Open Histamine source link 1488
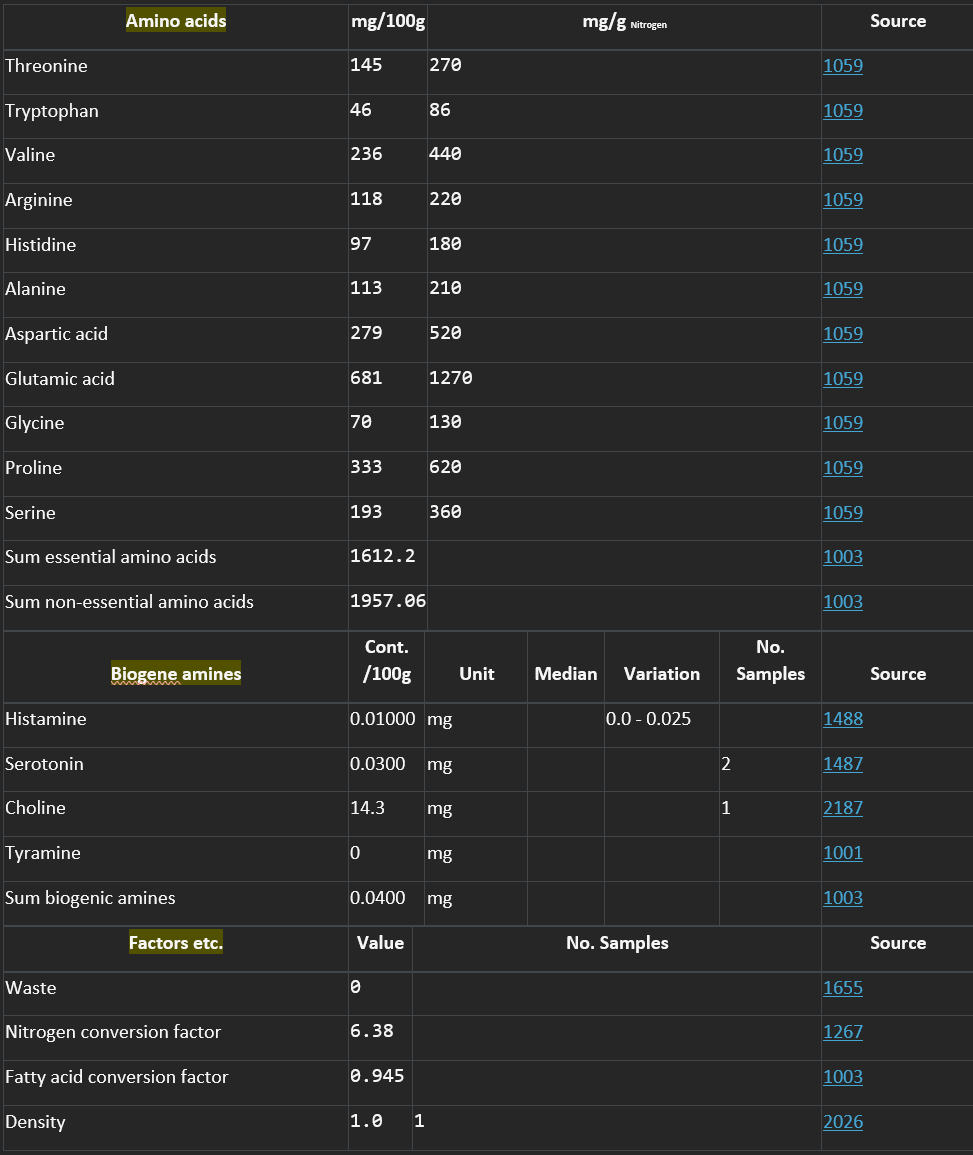 point(843,719)
